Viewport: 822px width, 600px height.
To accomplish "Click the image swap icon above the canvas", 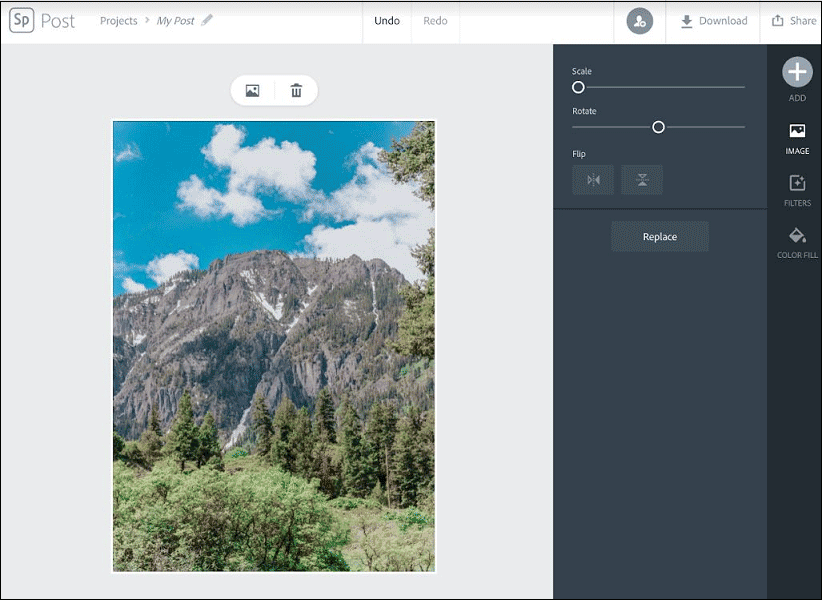I will 251,90.
